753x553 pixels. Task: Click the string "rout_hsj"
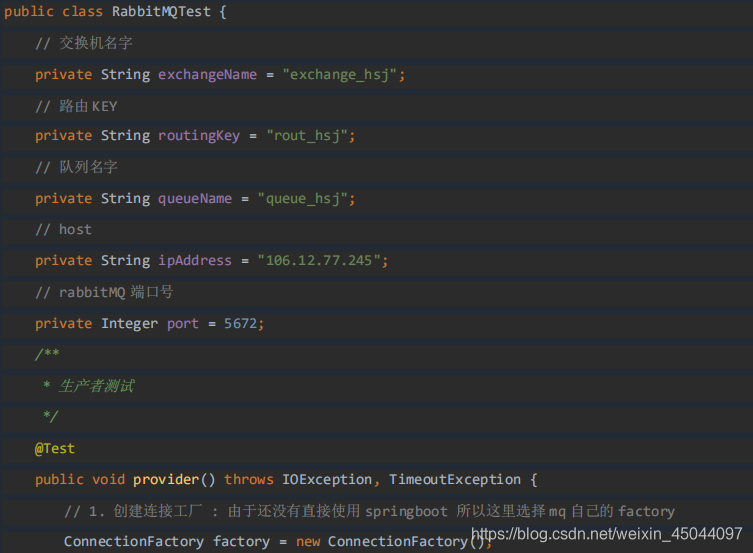(x=307, y=136)
